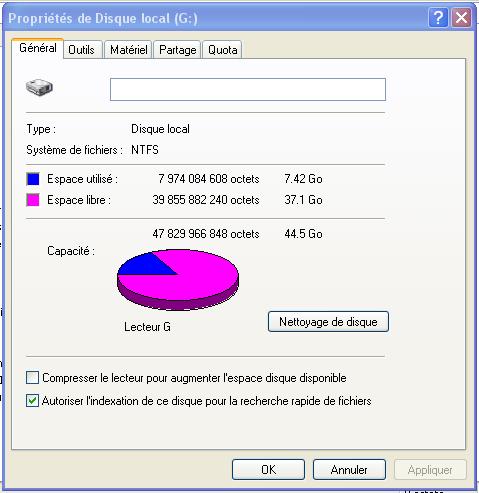Click the dialog title bar text

(103, 18)
